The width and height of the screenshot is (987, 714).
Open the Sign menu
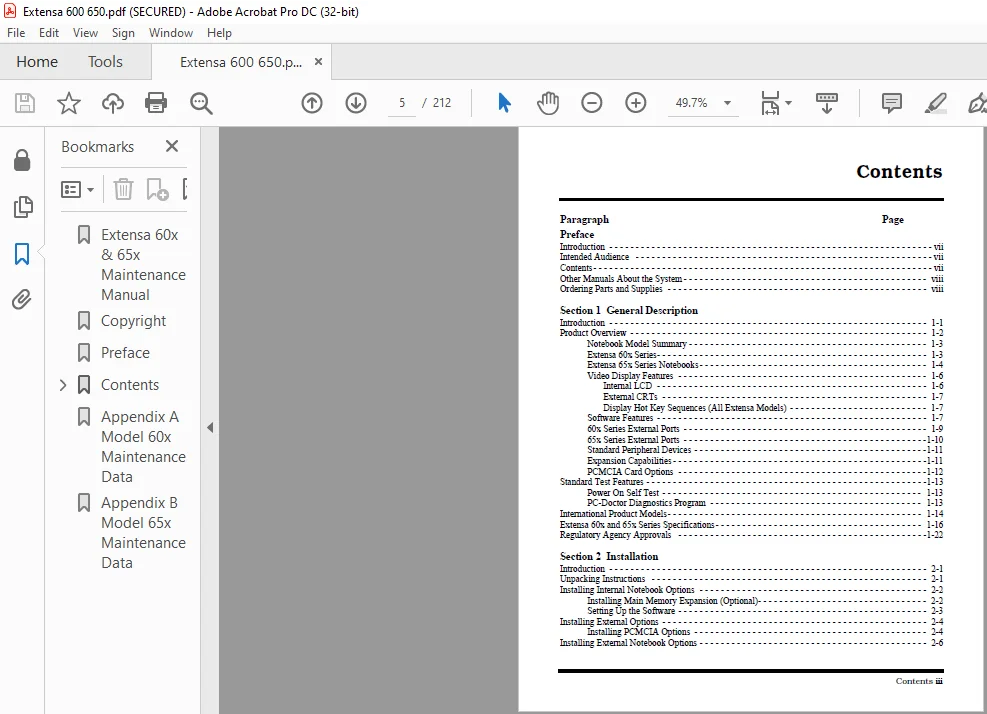[123, 33]
